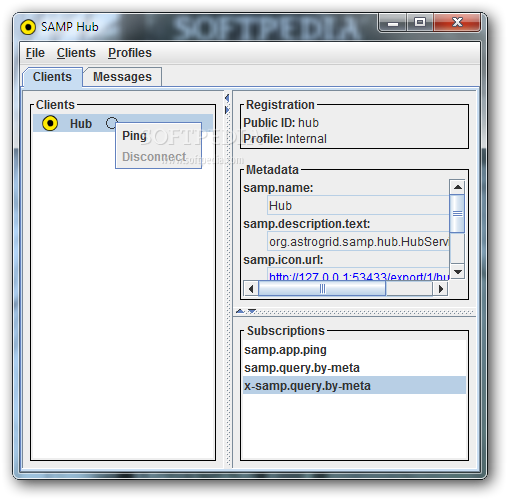
Task: Collapse left pane with split arrow
Action: pos(227,98)
